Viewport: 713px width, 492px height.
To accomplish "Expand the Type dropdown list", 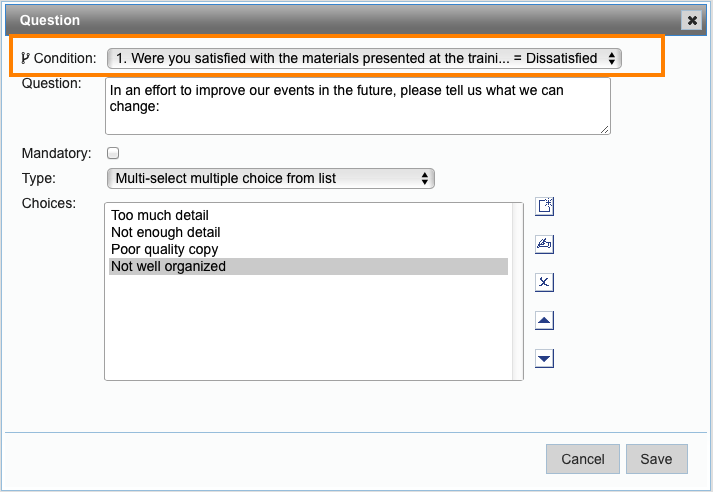I will click(270, 179).
